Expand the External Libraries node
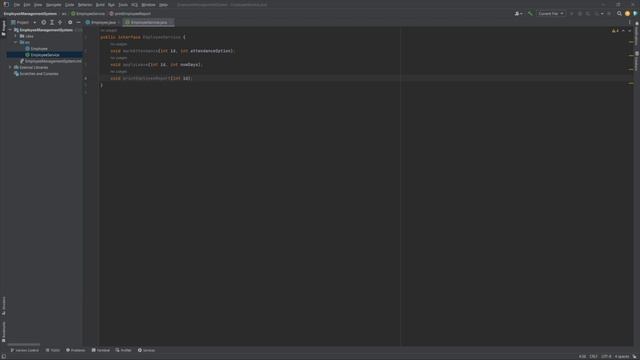This screenshot has height=360, width=640. click(10, 67)
